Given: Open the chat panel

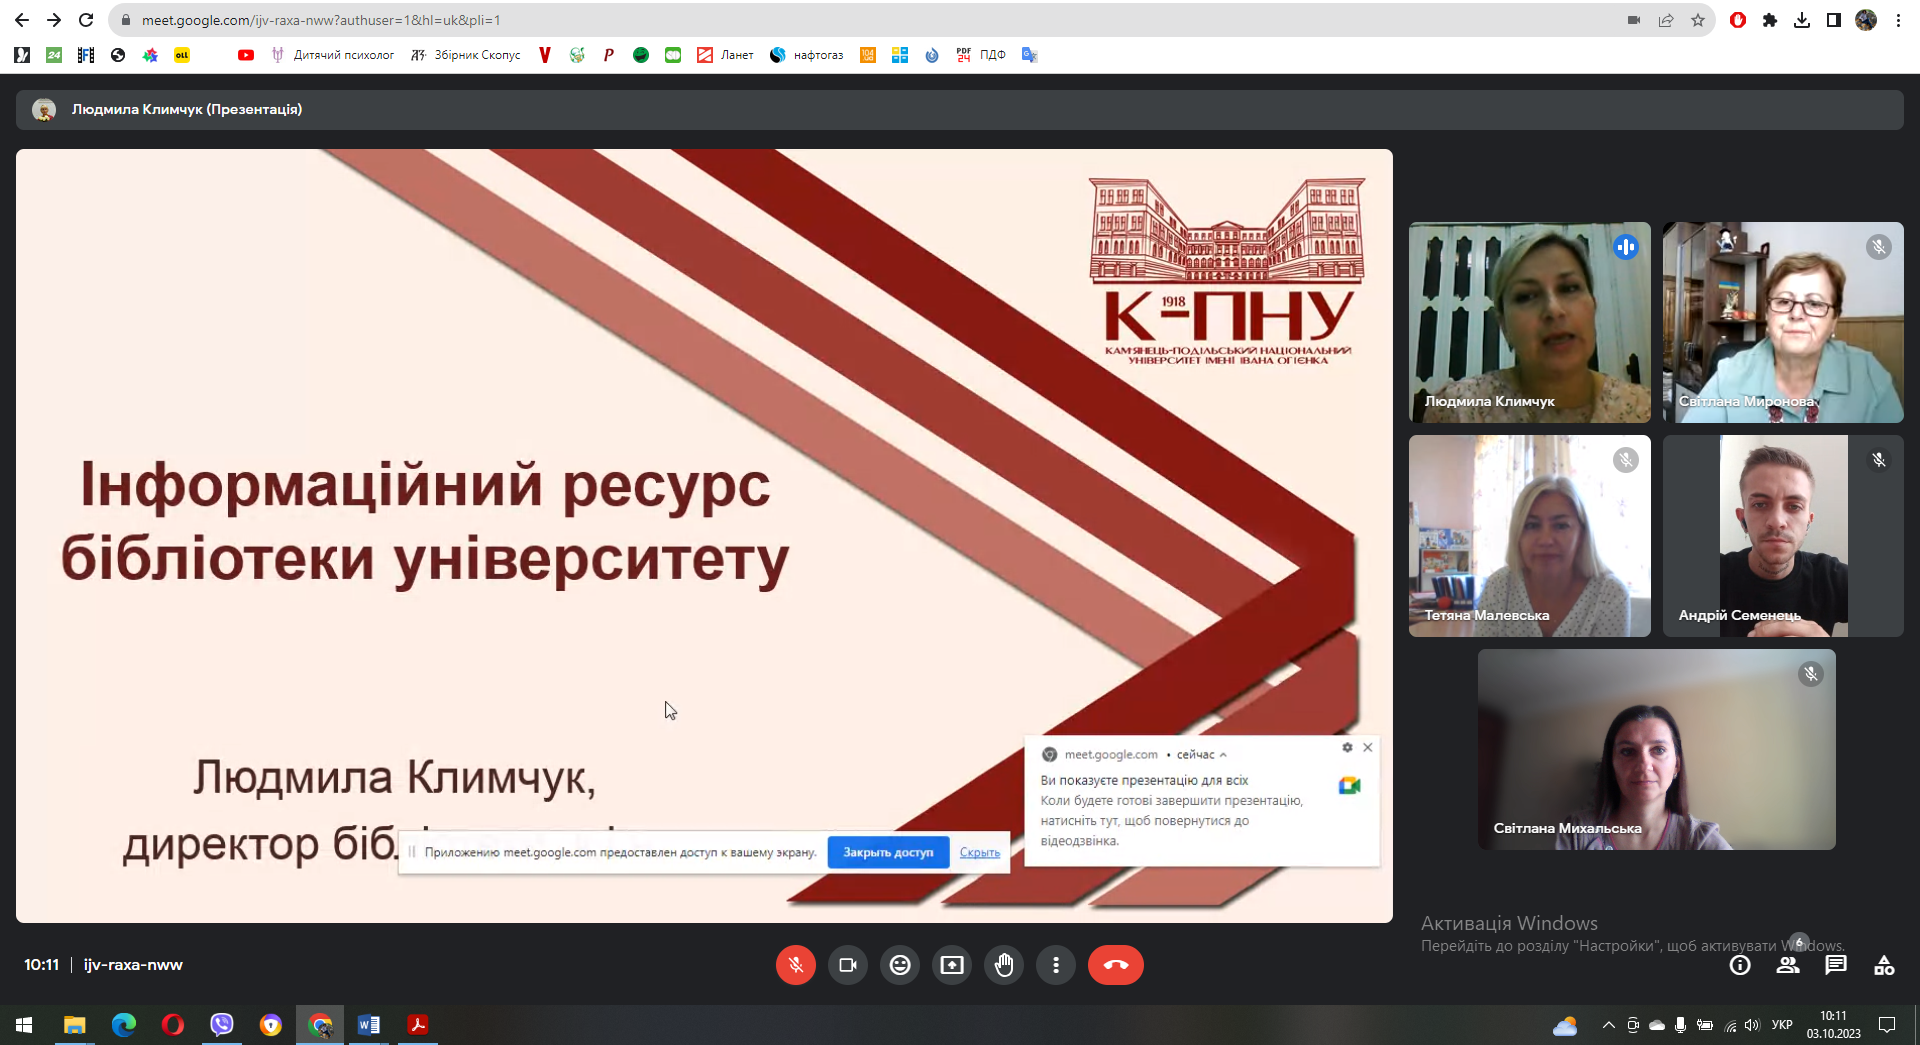Looking at the screenshot, I should click(1836, 965).
